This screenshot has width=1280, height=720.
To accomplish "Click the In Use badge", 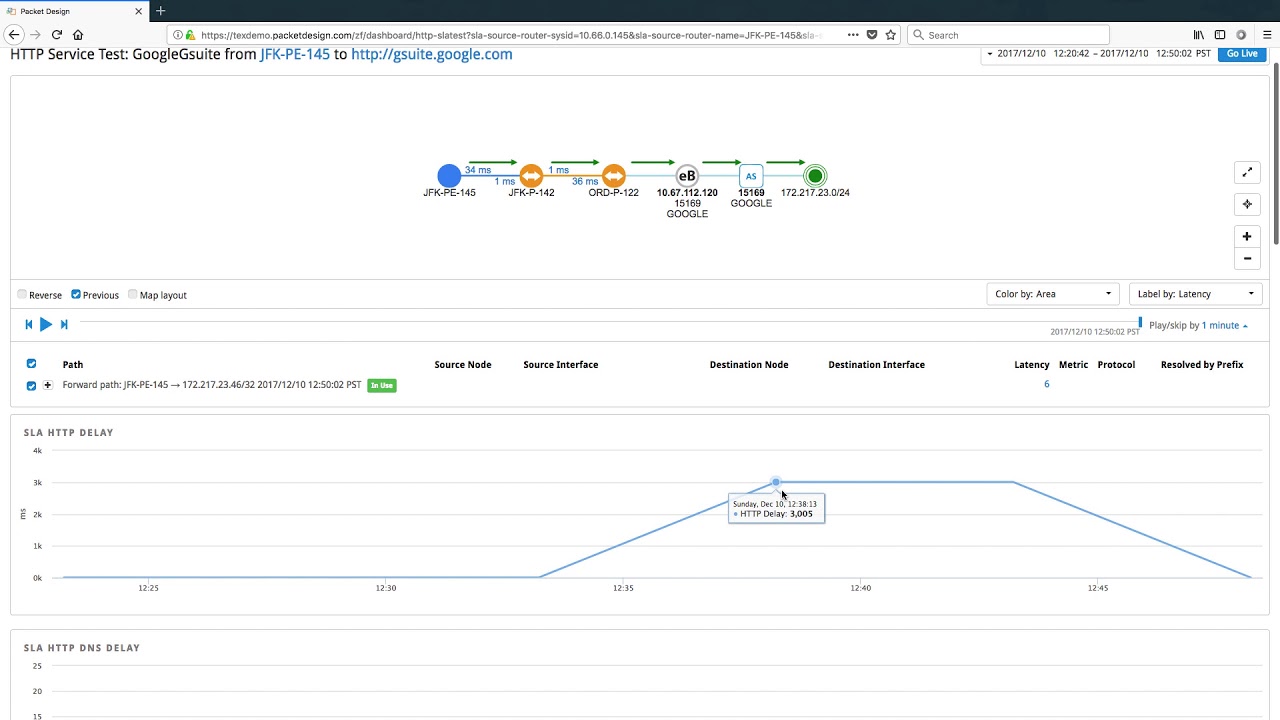I will click(x=382, y=385).
